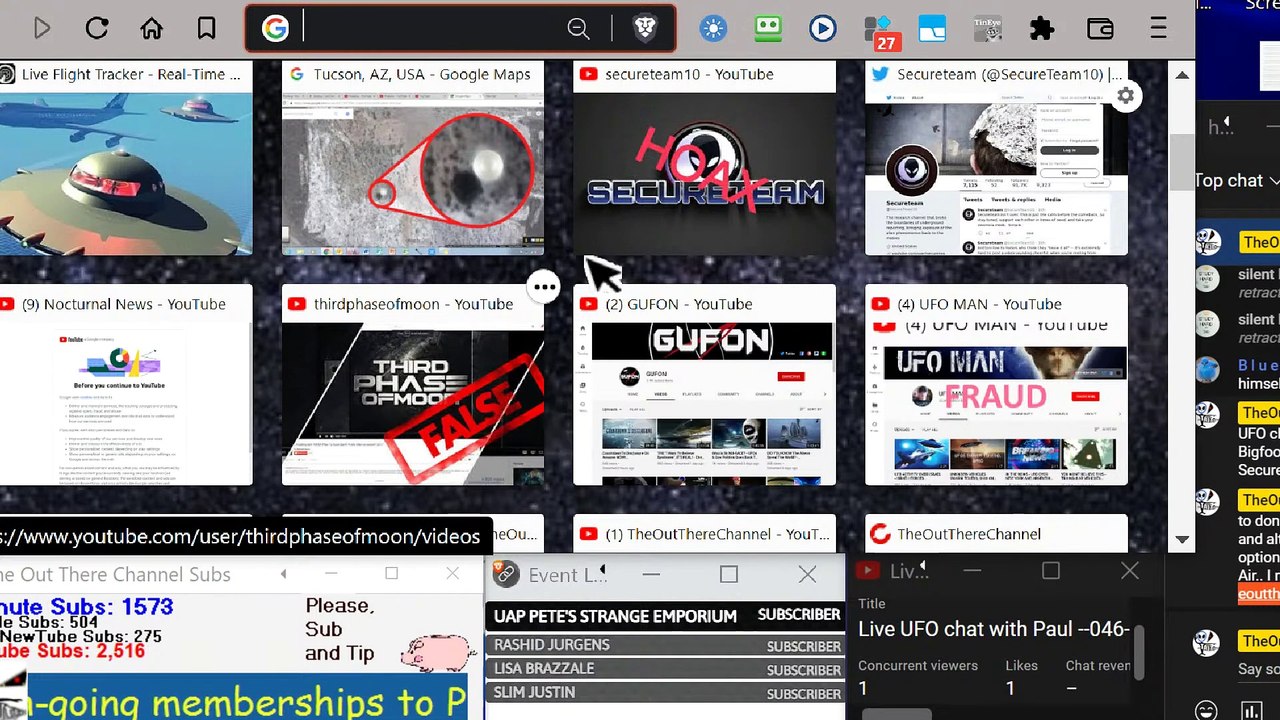The image size is (1280, 720).
Task: Click the browser forward arrow button
Action: [x=42, y=28]
